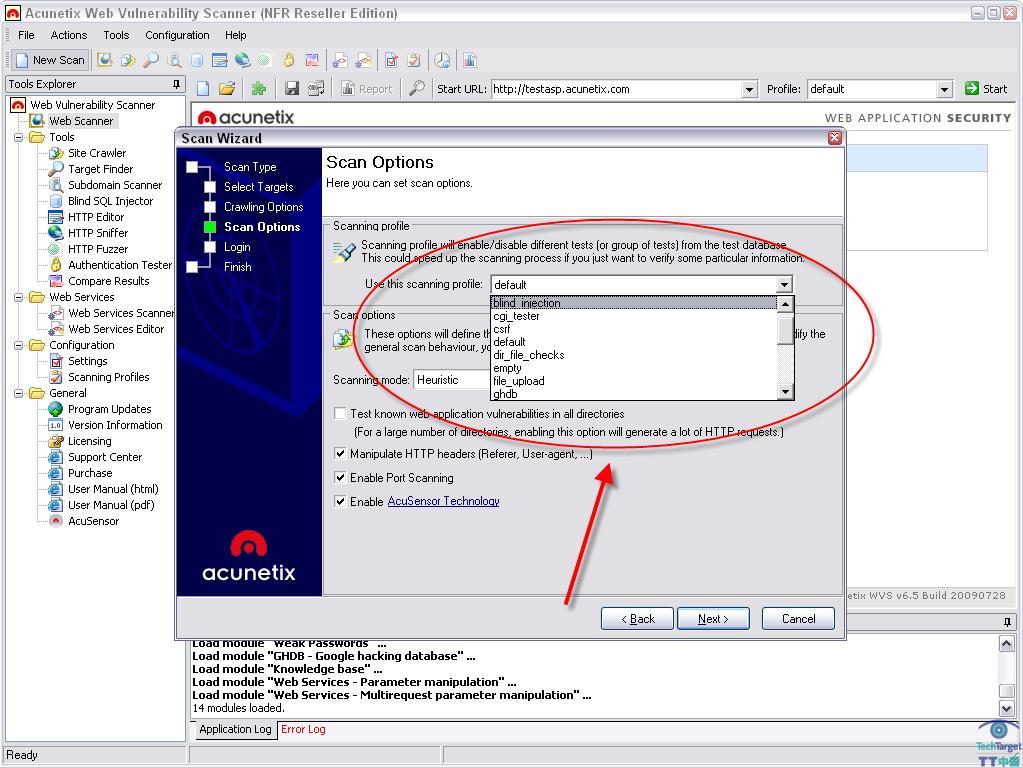The width and height of the screenshot is (1023, 768).
Task: Click the Next button in Scan Wizard
Action: click(x=713, y=619)
